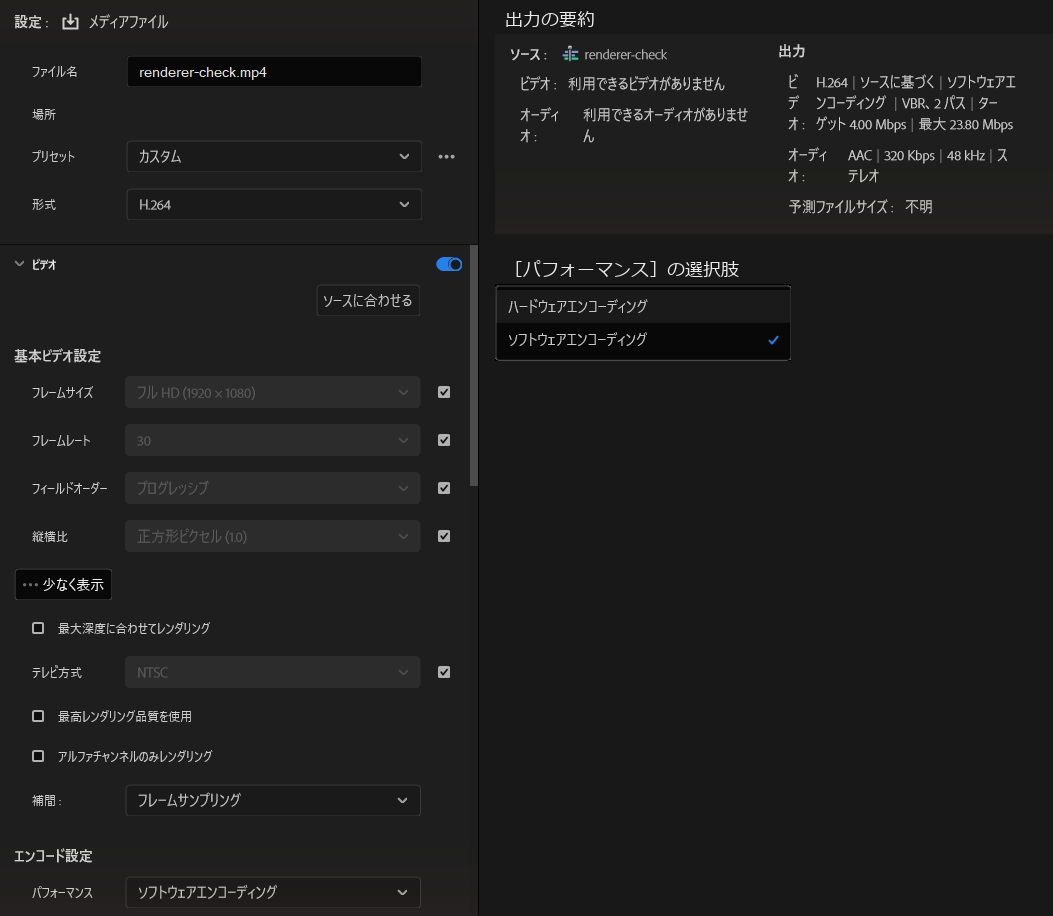The image size is (1053, 916).
Task: Click the [パフォーマンス] の選択肢 heading
Action: [x=626, y=269]
